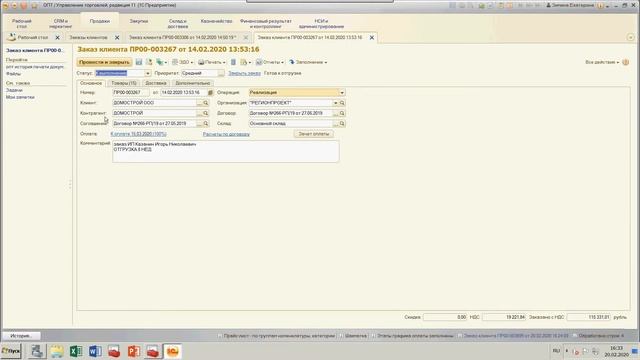640x360 pixels.
Task: Click the Номер input field
Action: coord(131,93)
